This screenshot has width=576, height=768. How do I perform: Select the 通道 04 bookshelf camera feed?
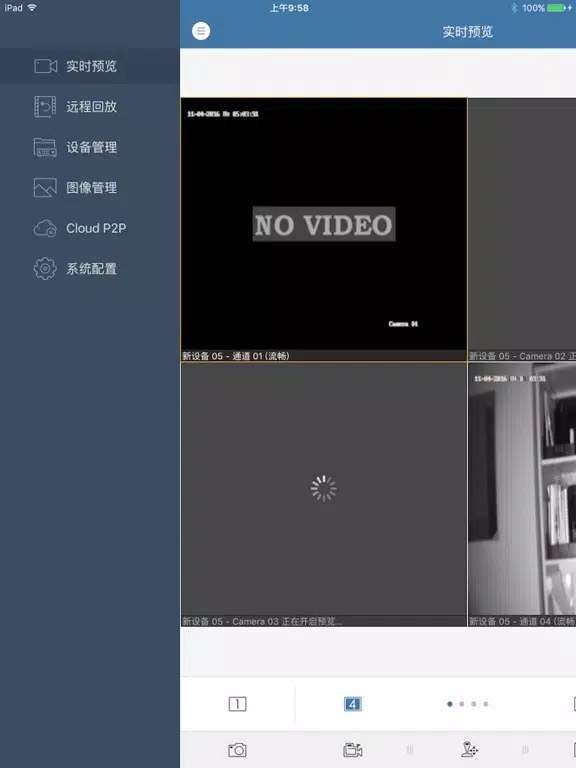point(522,494)
